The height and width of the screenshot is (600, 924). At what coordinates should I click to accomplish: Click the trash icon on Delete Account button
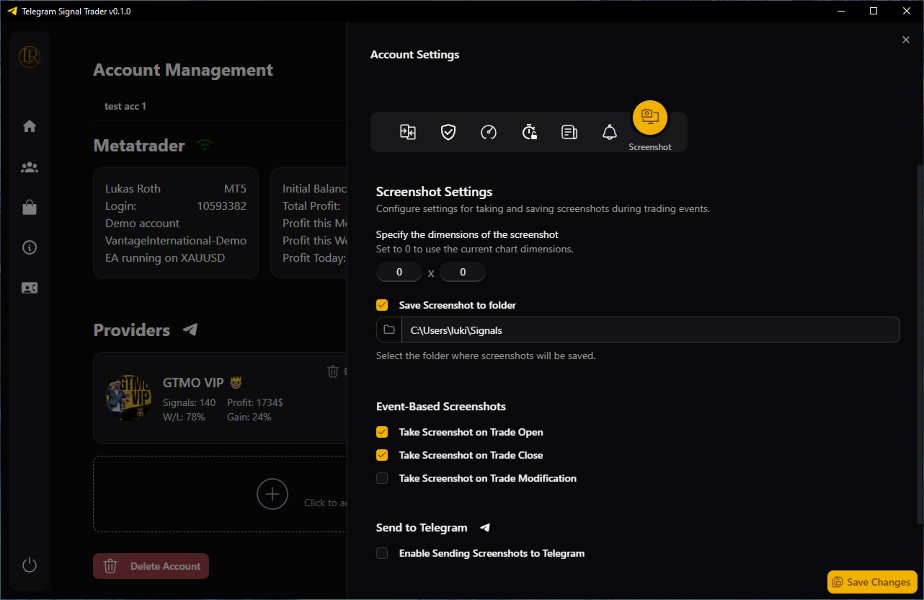pyautogui.click(x=110, y=566)
